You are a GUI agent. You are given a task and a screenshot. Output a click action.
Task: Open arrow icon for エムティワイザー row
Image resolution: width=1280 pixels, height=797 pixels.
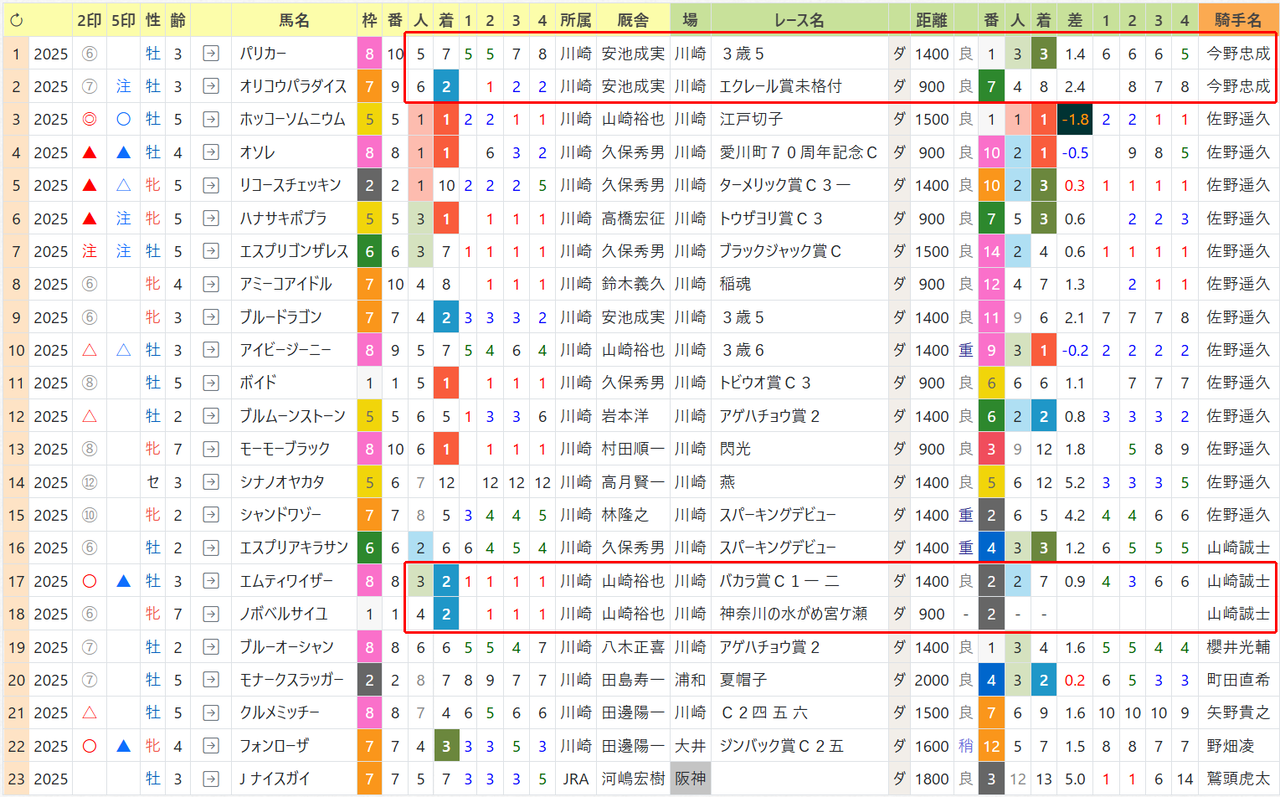click(x=211, y=581)
